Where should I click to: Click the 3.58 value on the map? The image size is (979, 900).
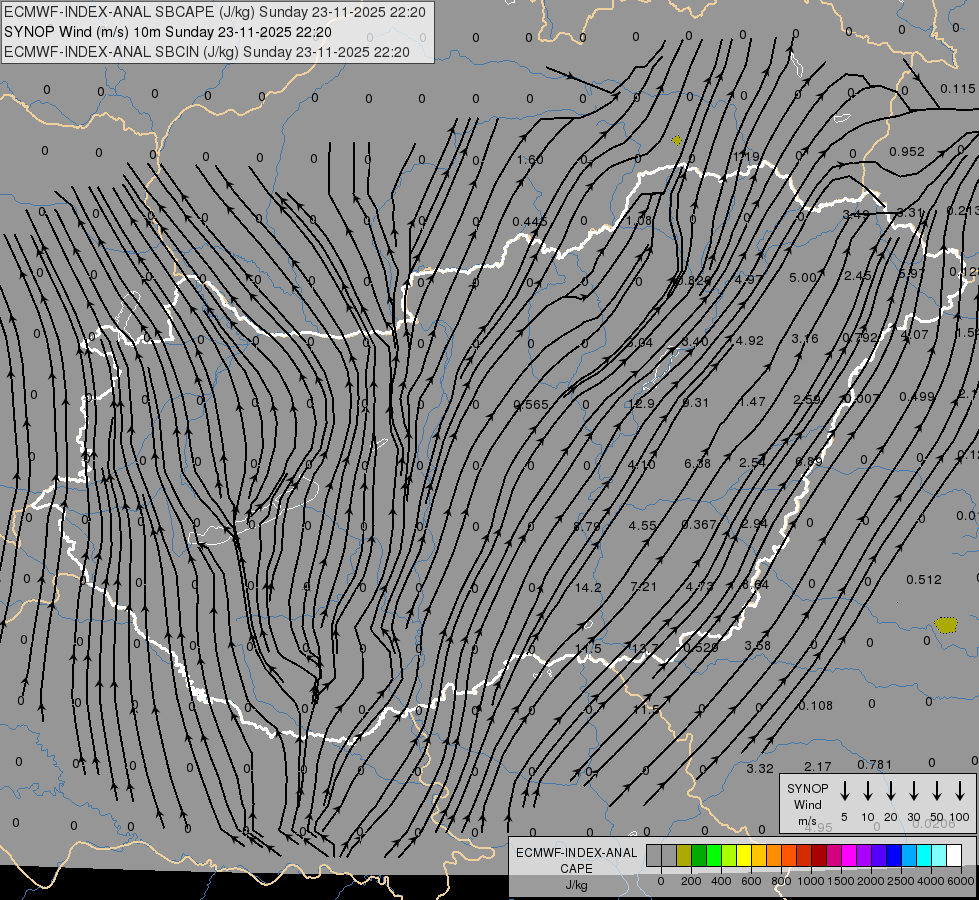(758, 646)
